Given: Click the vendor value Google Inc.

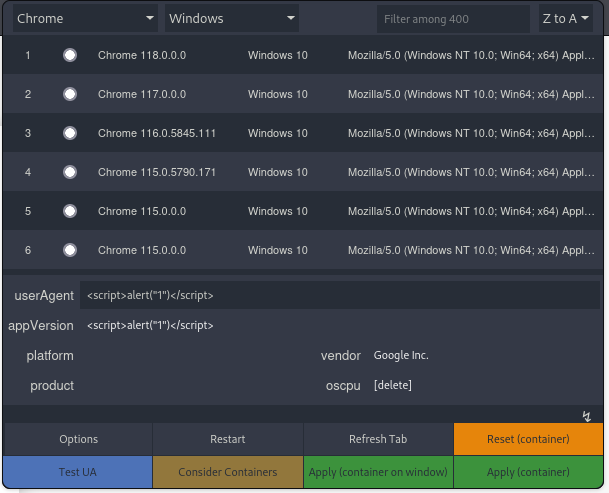Looking at the screenshot, I should tap(401, 355).
